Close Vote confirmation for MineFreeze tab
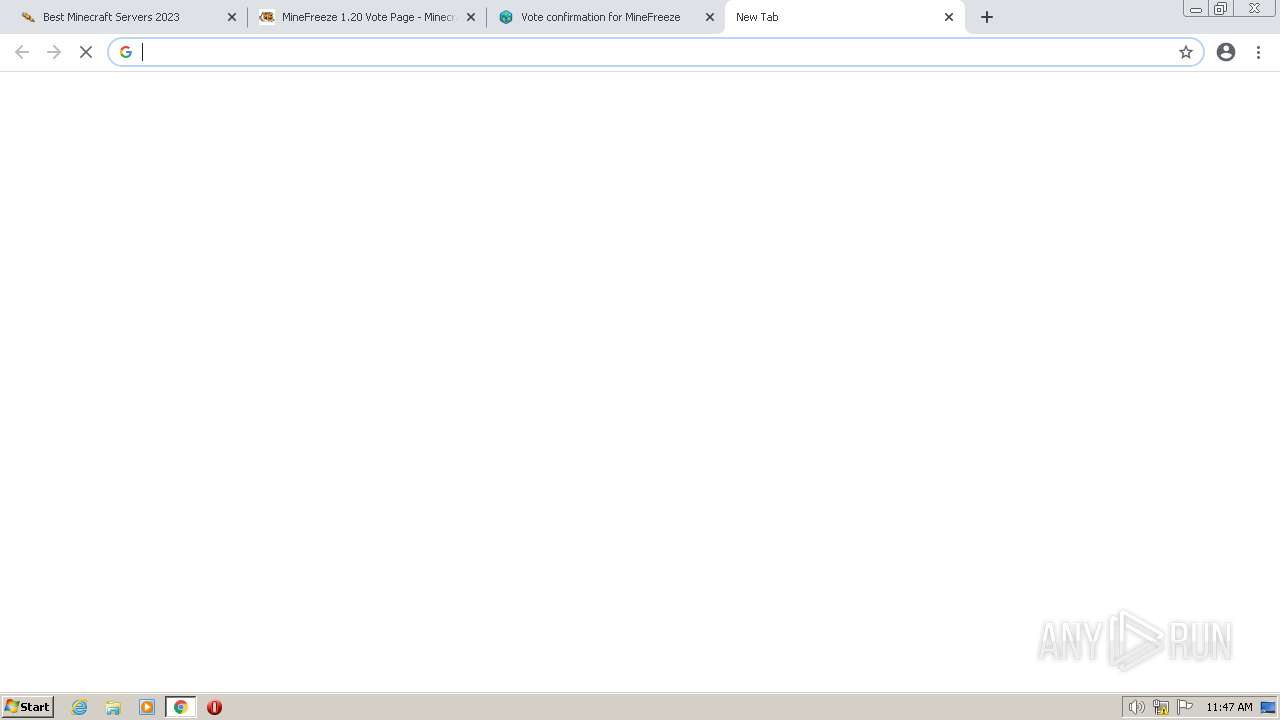This screenshot has height=720, width=1280. (x=710, y=17)
